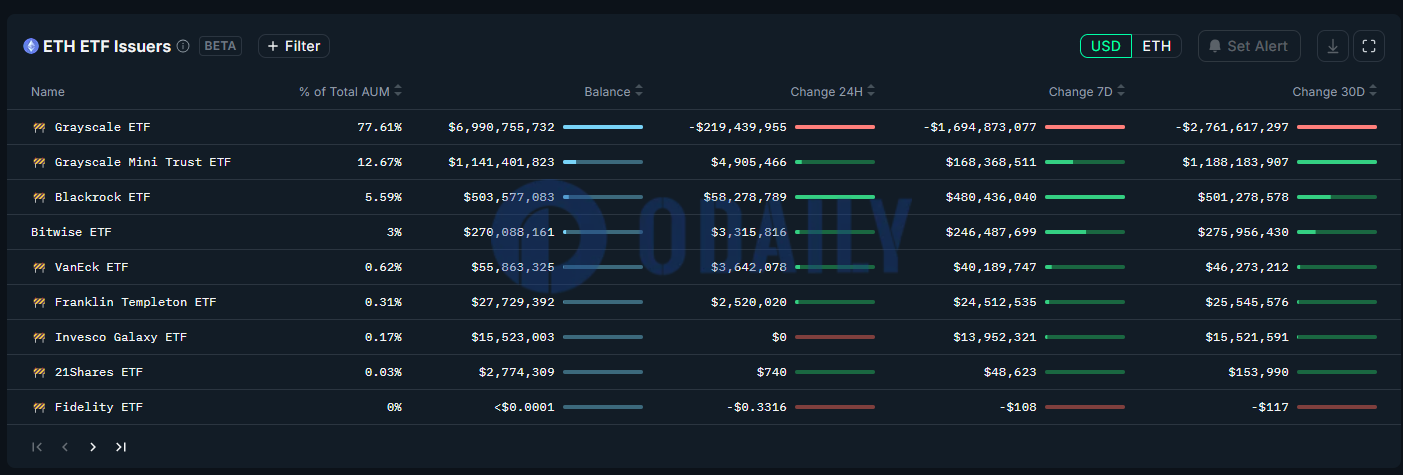Click the 21Shares ETF entity icon
This screenshot has height=475, width=1403.
[39, 372]
